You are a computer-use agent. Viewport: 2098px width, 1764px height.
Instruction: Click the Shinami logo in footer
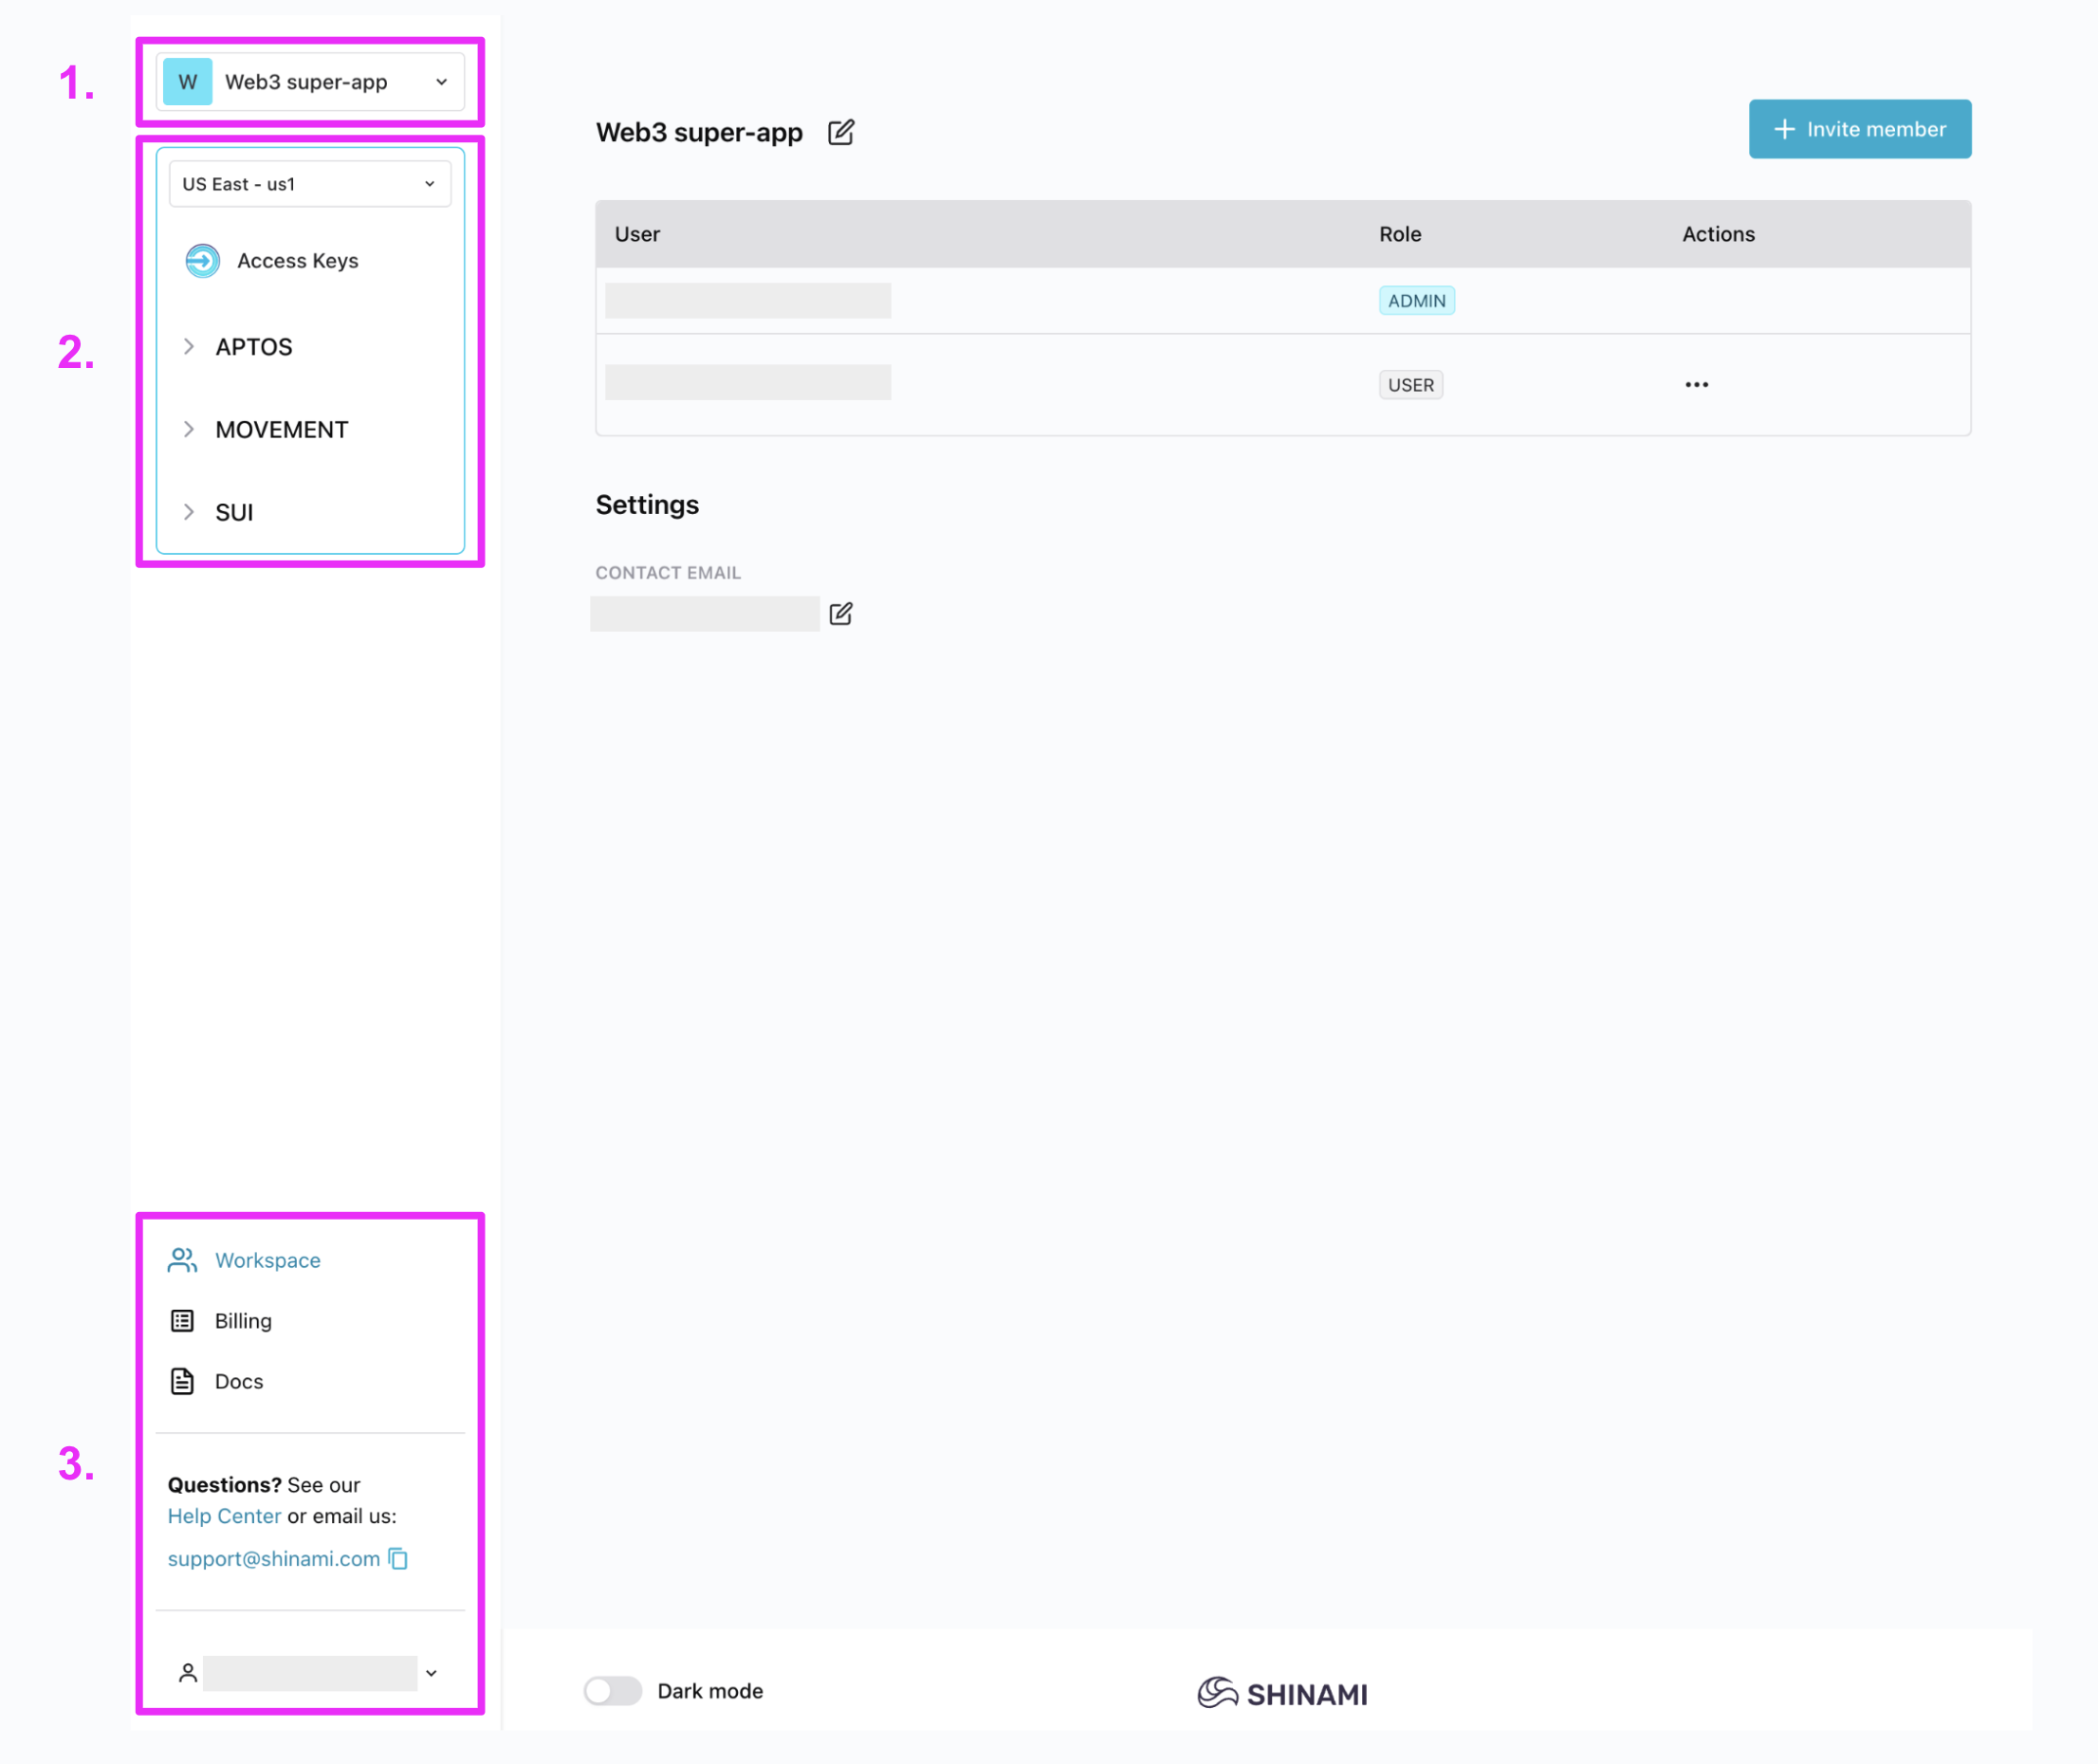1282,1693
